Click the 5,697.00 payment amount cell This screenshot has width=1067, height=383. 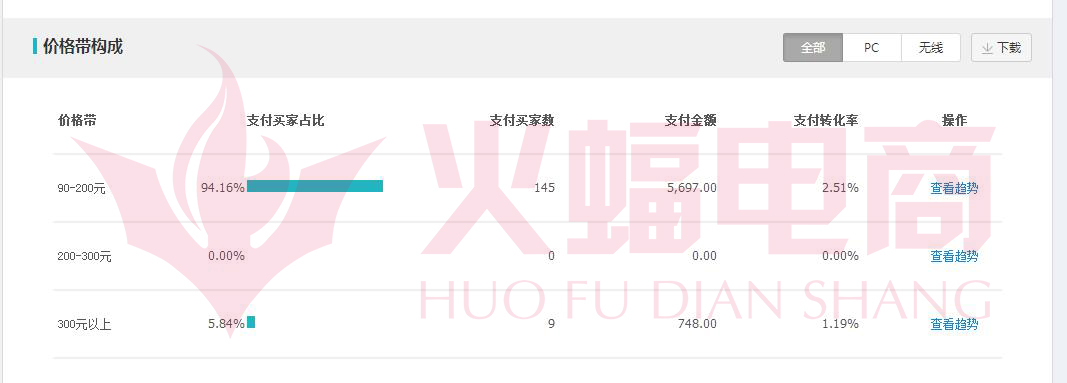click(x=692, y=188)
